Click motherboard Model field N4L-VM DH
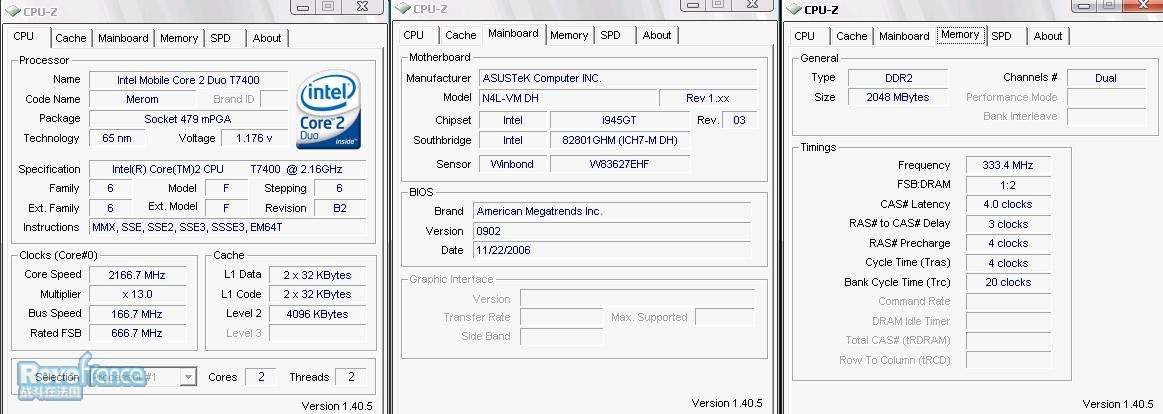Image resolution: width=1163 pixels, height=414 pixels. click(x=568, y=98)
